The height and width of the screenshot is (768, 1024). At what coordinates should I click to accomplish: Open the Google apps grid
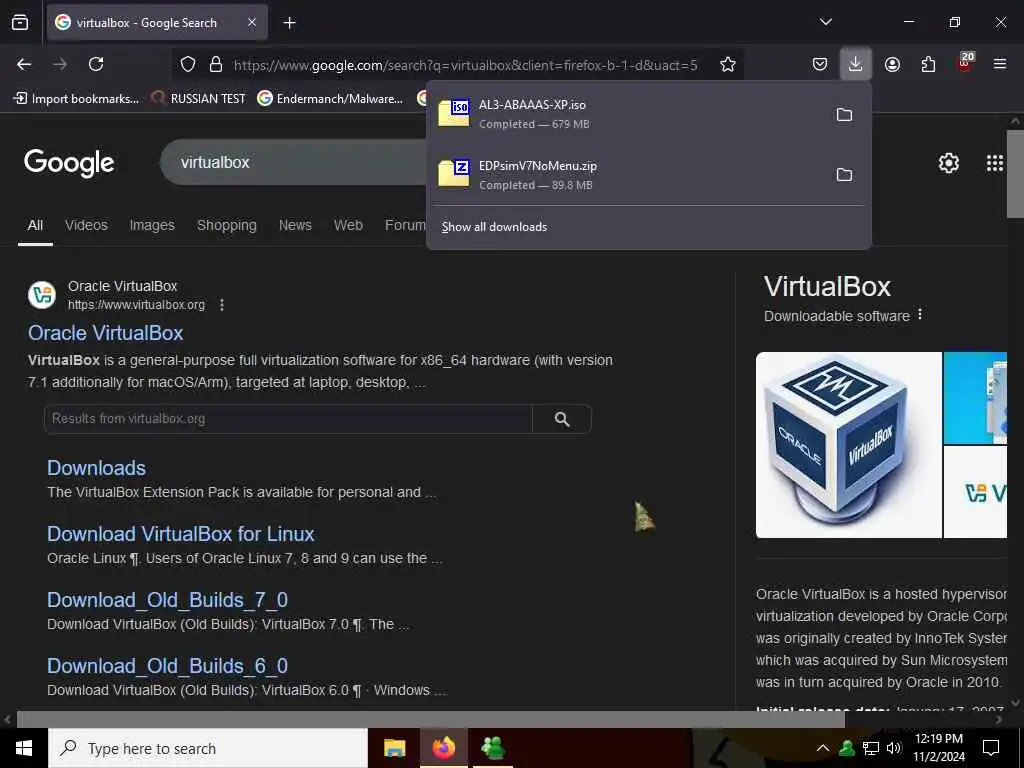pos(995,163)
